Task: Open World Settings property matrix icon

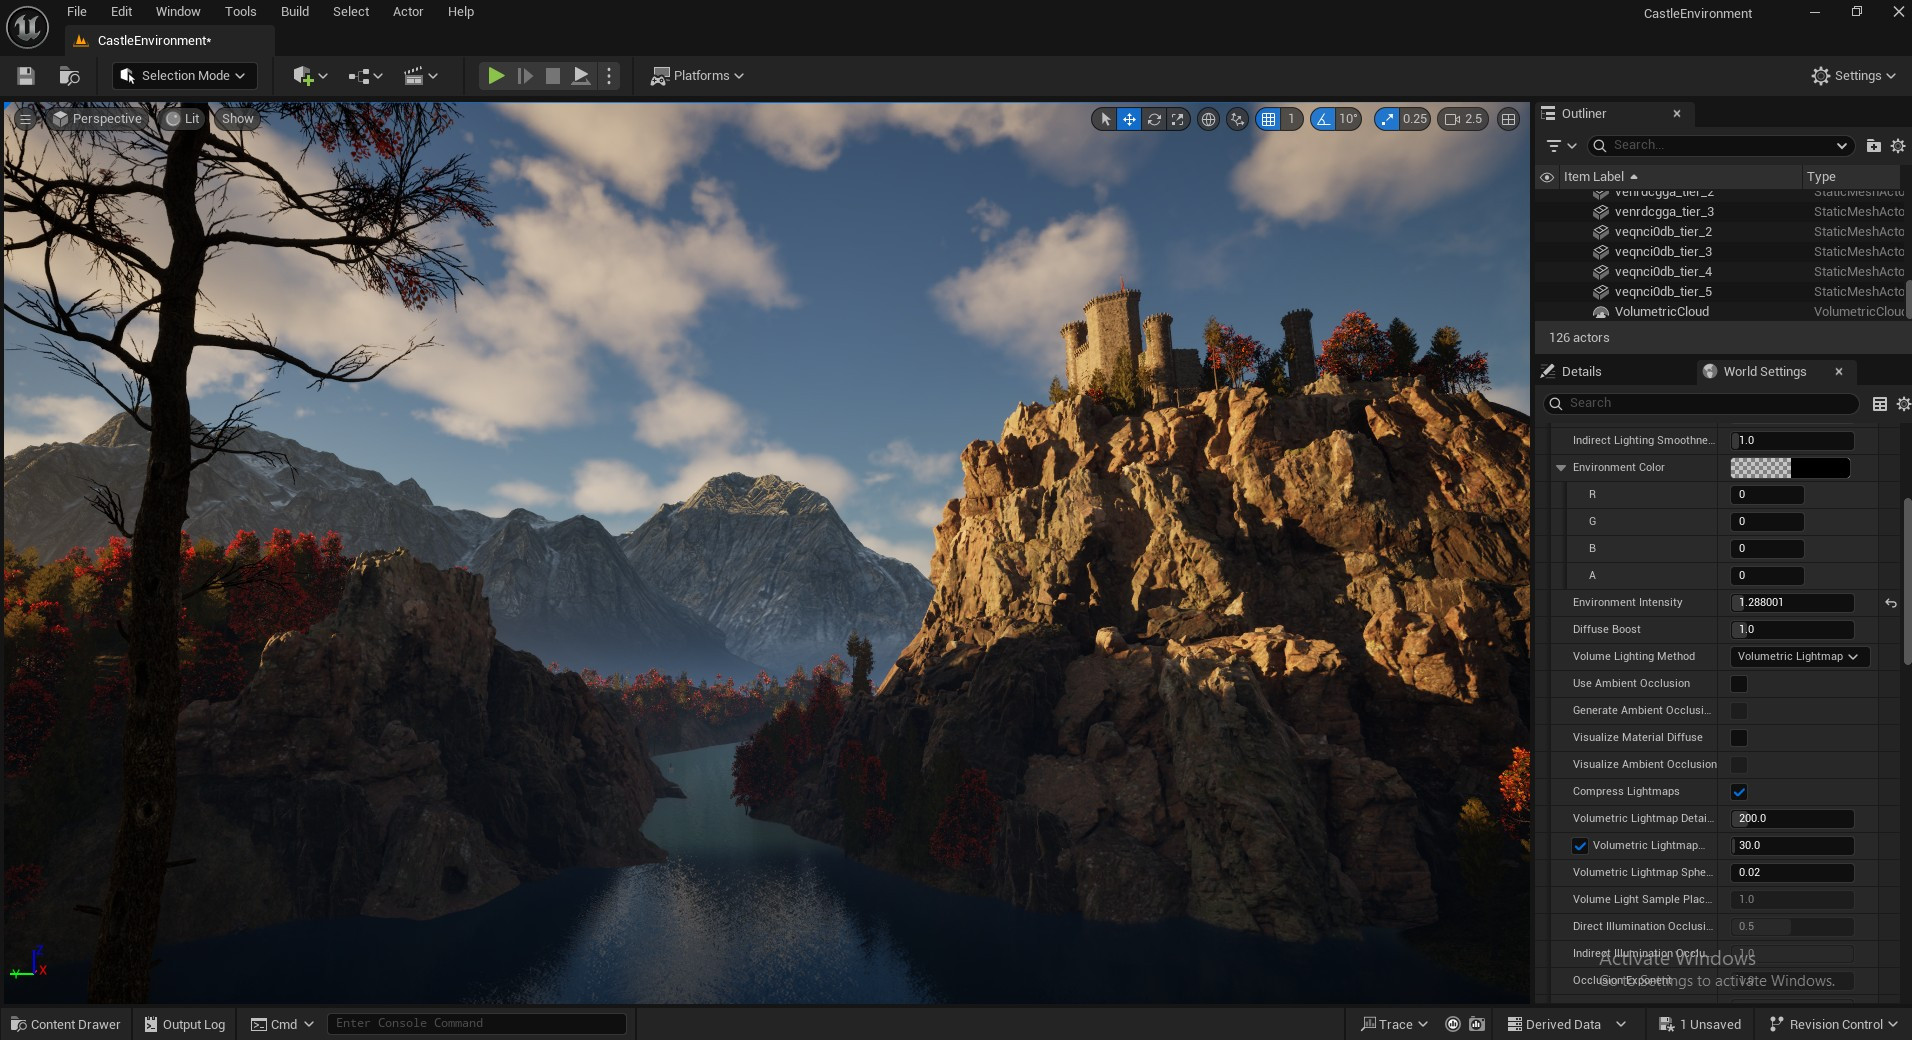Action: (x=1880, y=404)
